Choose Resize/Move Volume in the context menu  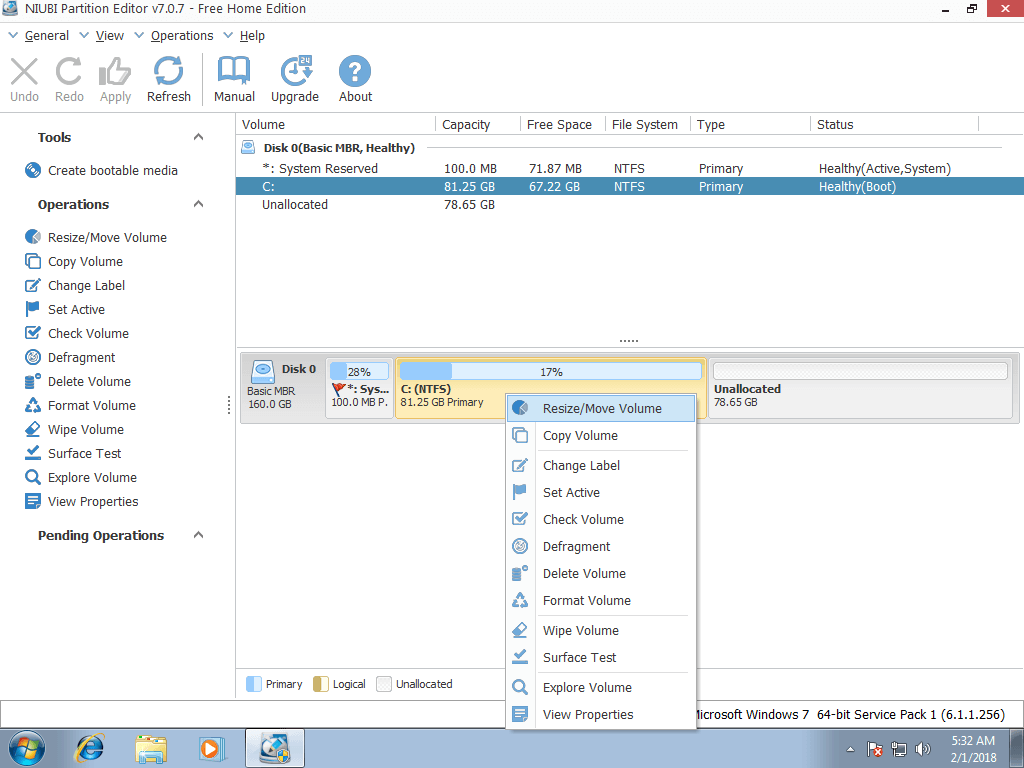tap(601, 408)
